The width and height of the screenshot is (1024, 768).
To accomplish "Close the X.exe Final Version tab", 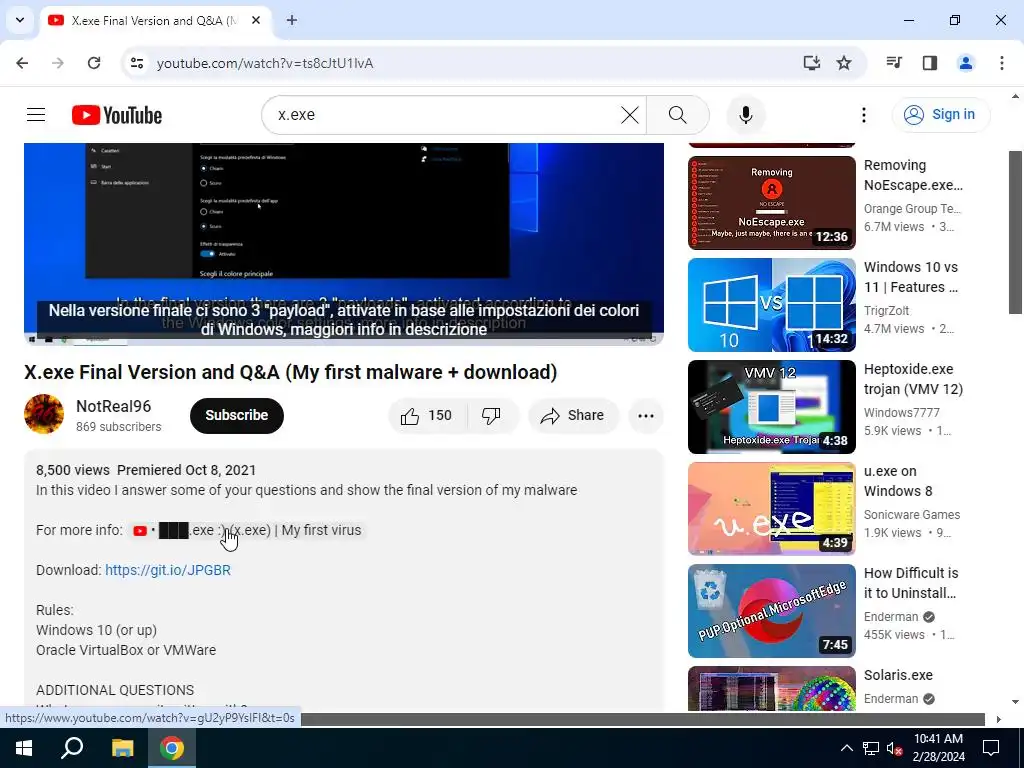I will pos(256,20).
